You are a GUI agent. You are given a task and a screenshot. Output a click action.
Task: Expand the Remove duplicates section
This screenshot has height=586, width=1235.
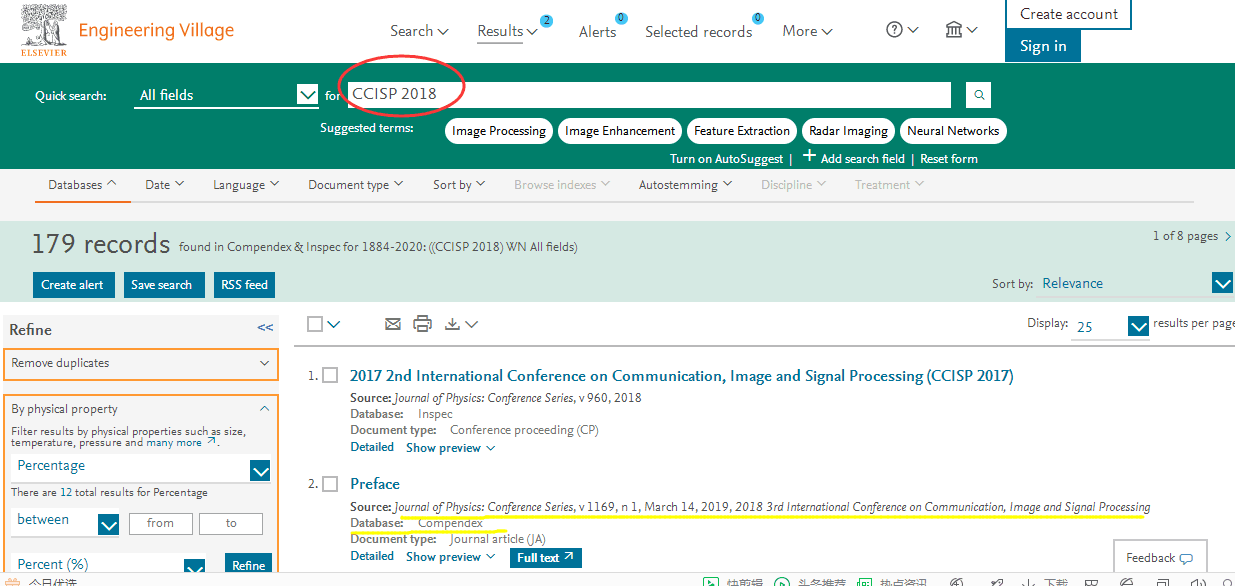click(141, 363)
